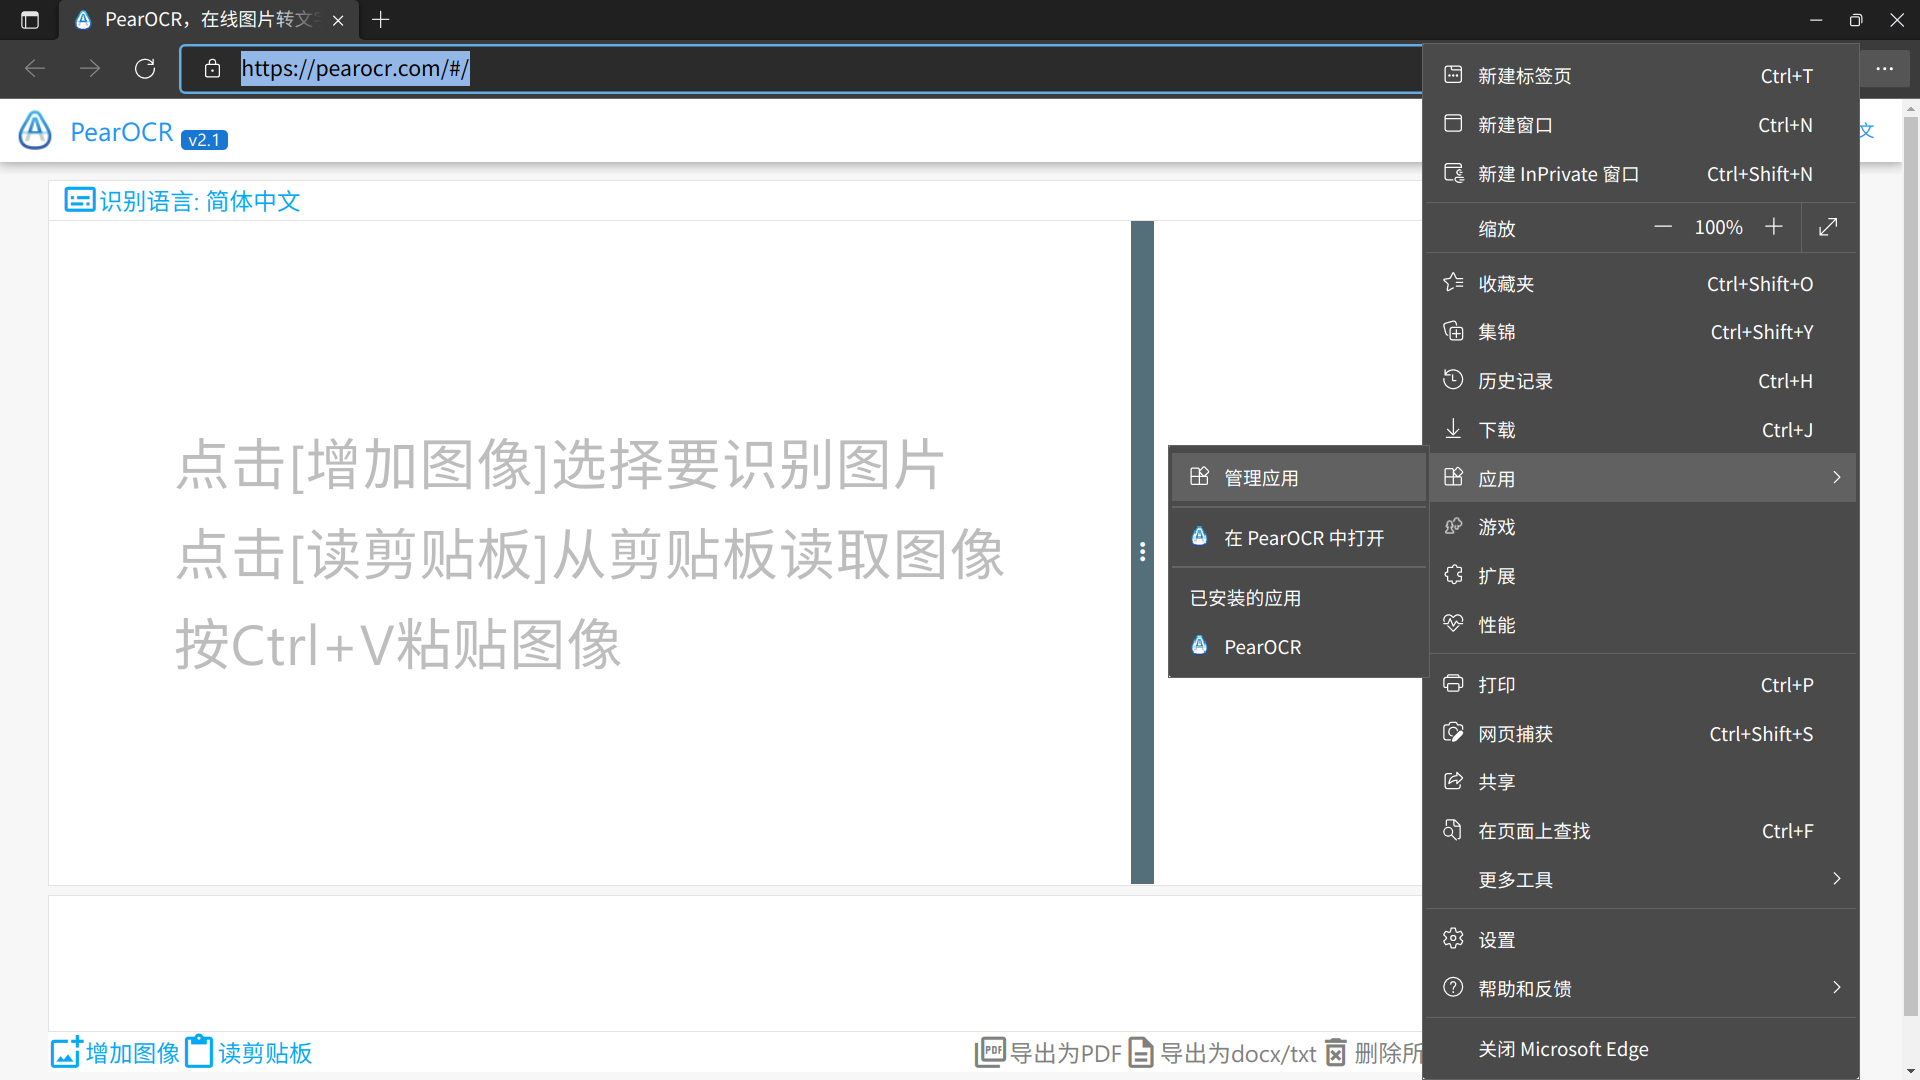Expand the 帮助和反馈 chevron
Viewport: 1920px width, 1080px height.
[x=1837, y=988]
